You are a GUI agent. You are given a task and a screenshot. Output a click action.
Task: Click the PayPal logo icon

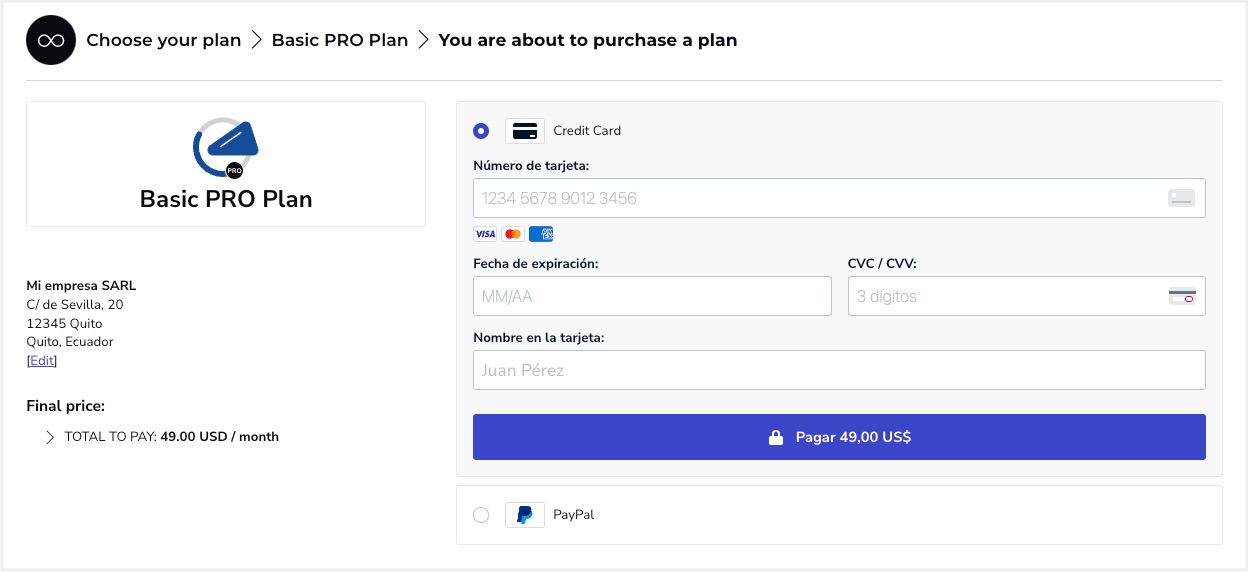click(x=525, y=515)
